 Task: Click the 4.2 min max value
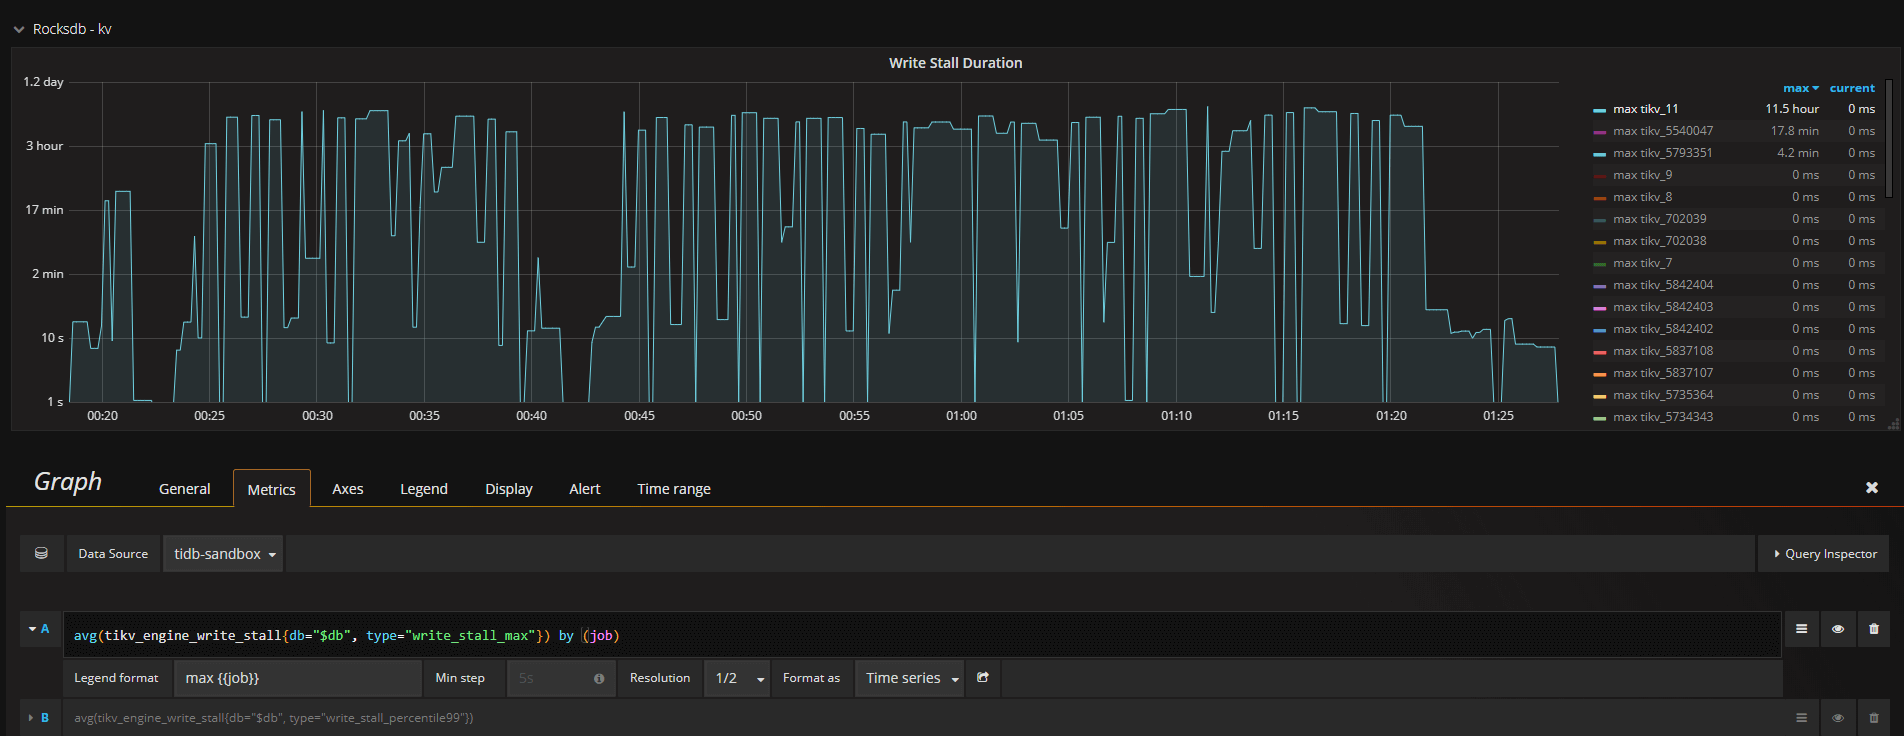coord(1798,153)
